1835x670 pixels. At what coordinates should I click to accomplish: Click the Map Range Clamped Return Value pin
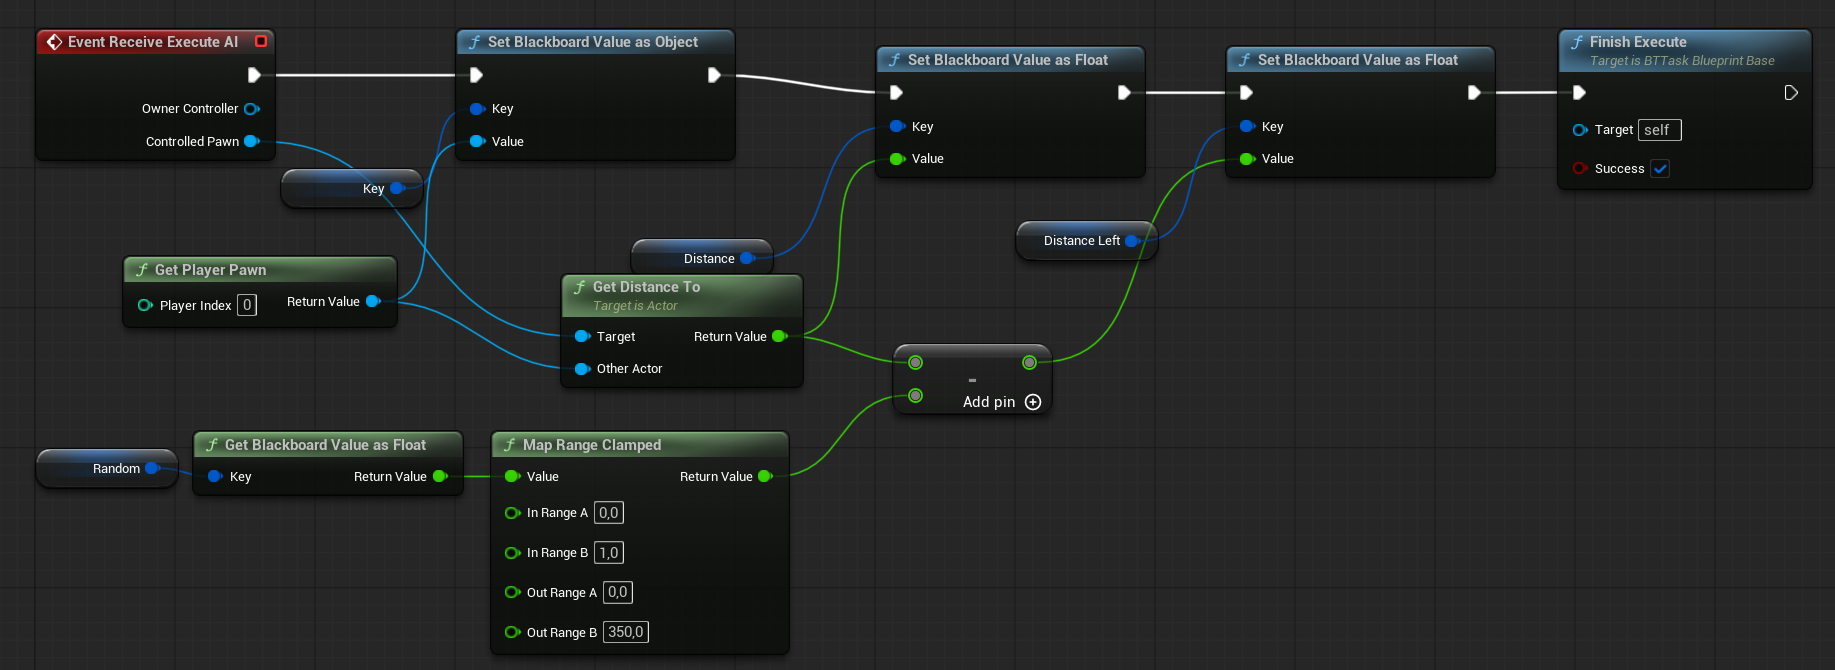[765, 476]
